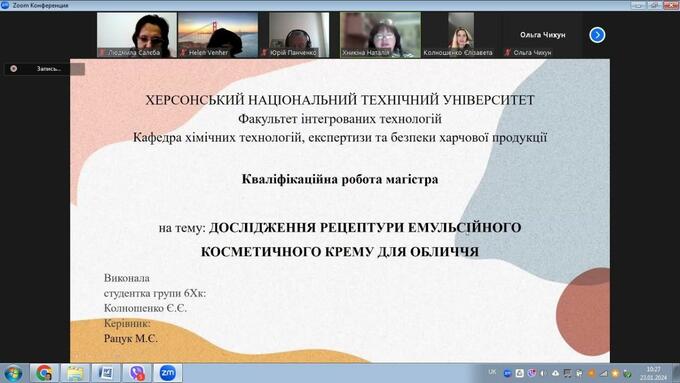Click the network signal icon in tray
The height and width of the screenshot is (383, 680).
604,373
